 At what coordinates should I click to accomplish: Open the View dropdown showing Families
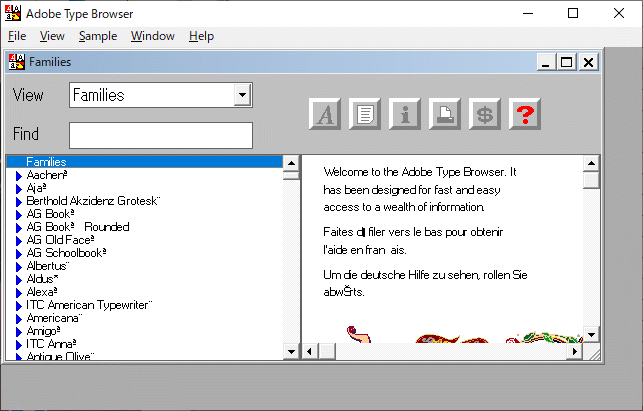[242, 95]
